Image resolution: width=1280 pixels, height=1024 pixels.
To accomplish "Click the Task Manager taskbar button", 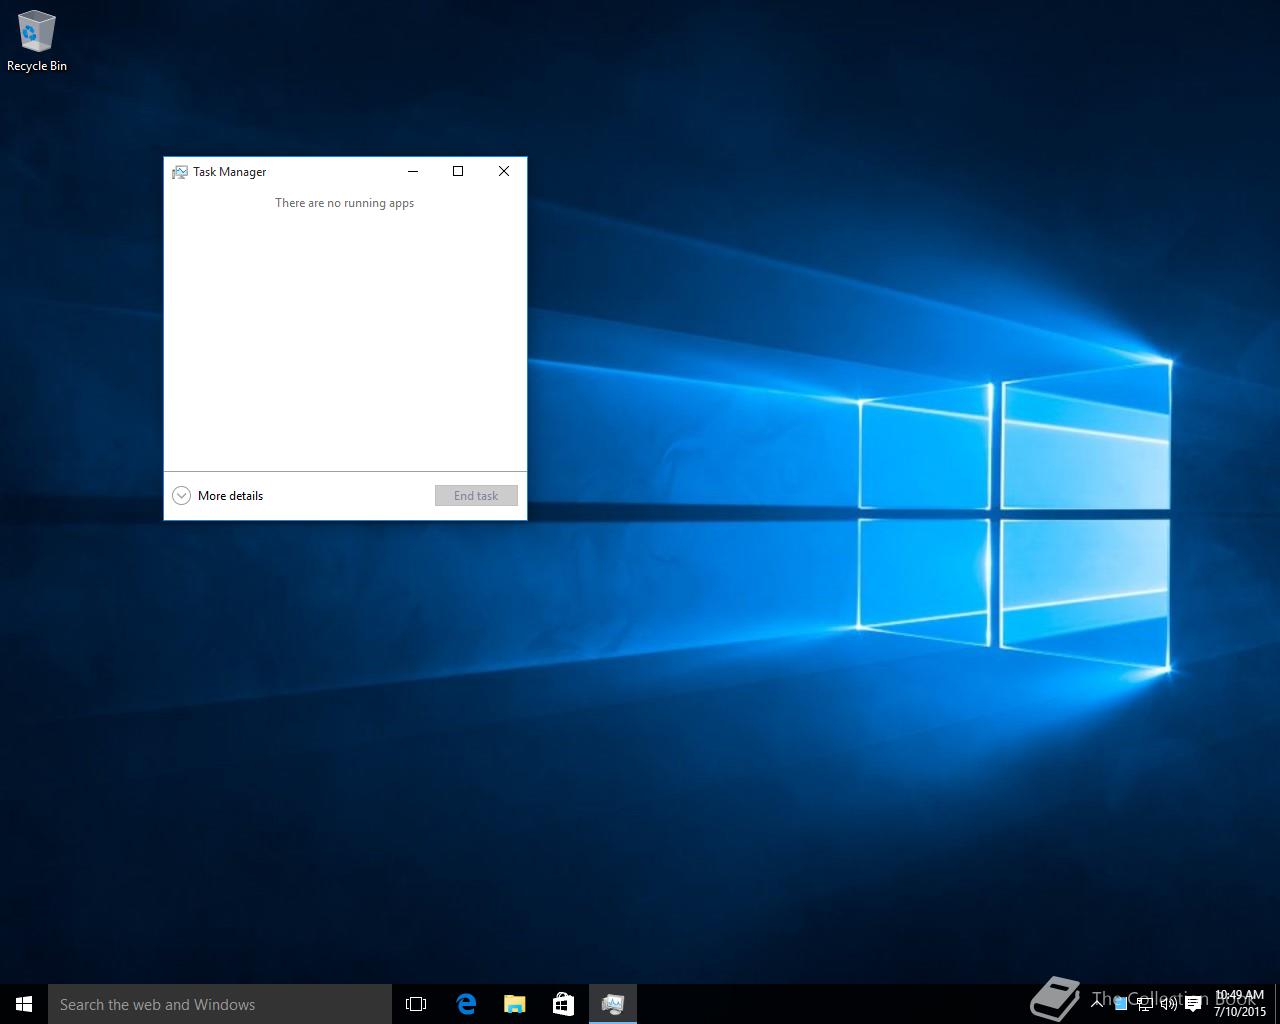I will click(x=612, y=1004).
